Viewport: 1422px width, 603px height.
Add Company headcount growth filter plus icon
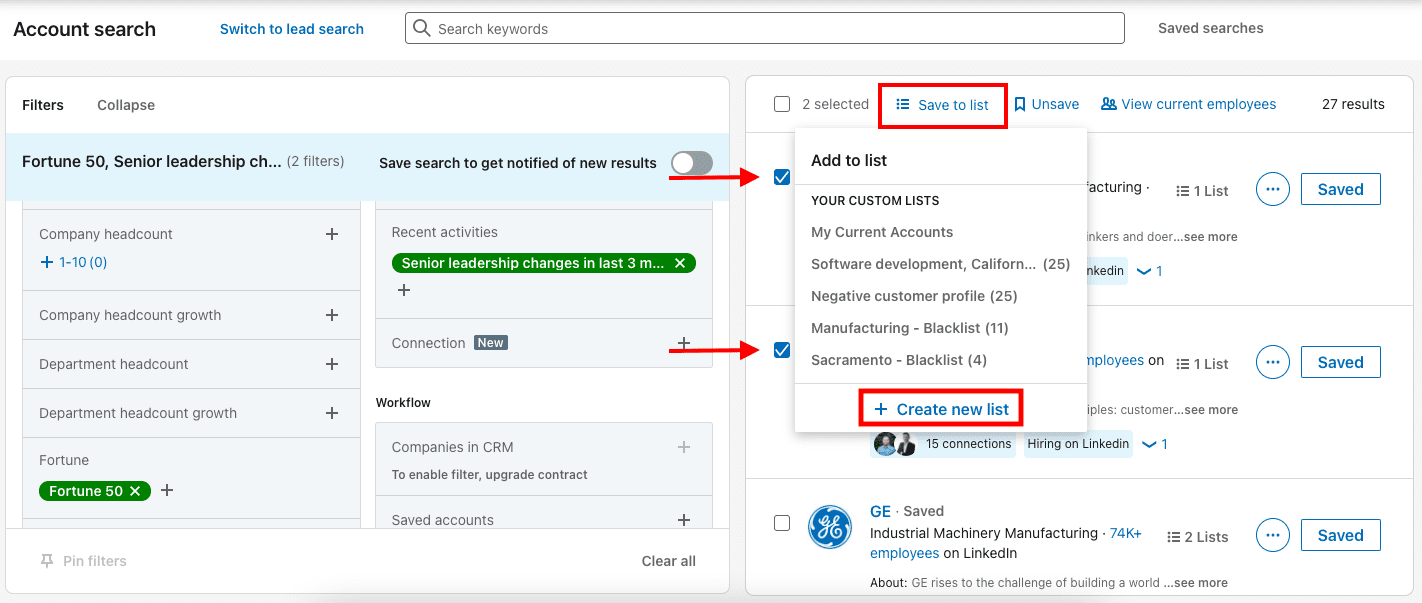pyautogui.click(x=332, y=315)
